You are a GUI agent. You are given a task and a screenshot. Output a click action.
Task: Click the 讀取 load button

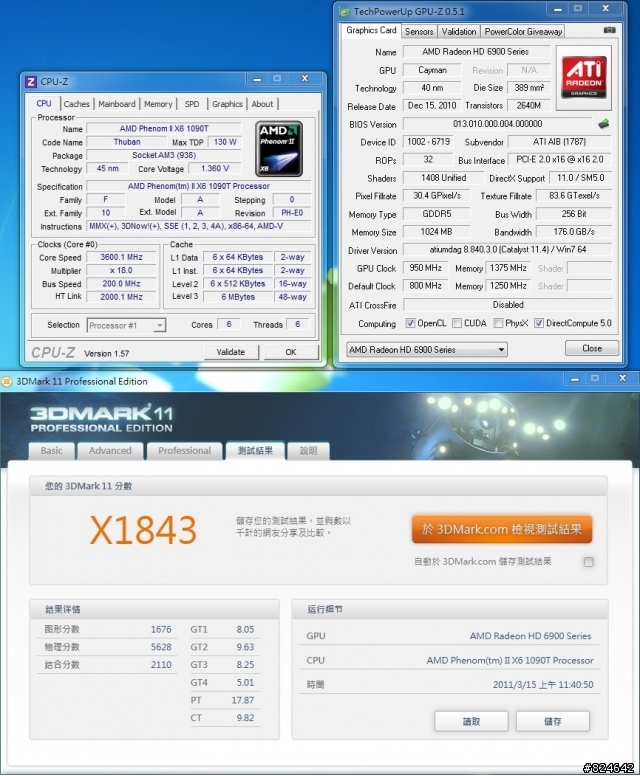coord(471,722)
